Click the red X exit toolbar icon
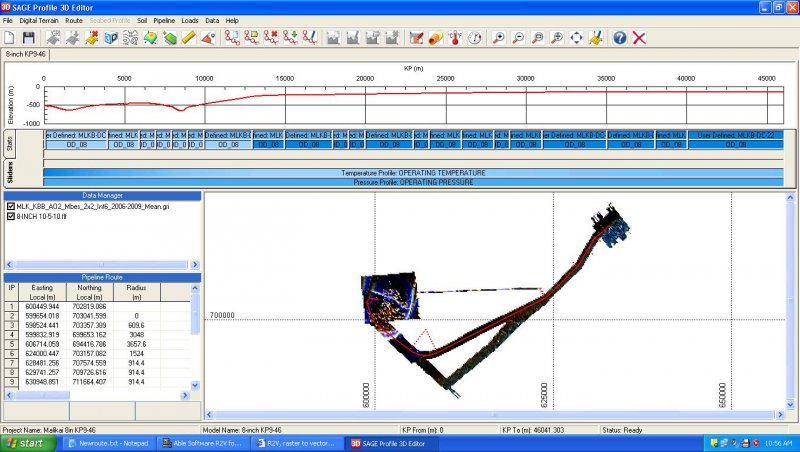Viewport: 800px width, 452px height. (x=639, y=38)
